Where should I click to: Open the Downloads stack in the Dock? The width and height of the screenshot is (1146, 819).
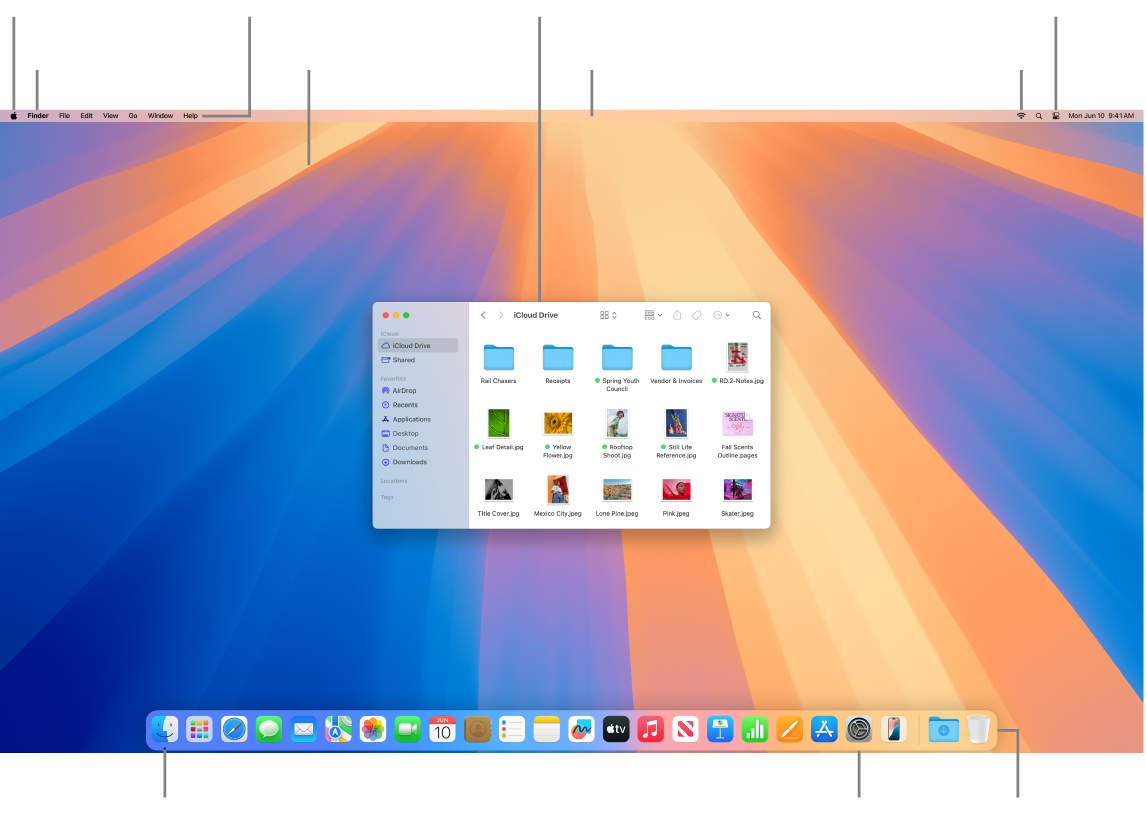[944, 729]
